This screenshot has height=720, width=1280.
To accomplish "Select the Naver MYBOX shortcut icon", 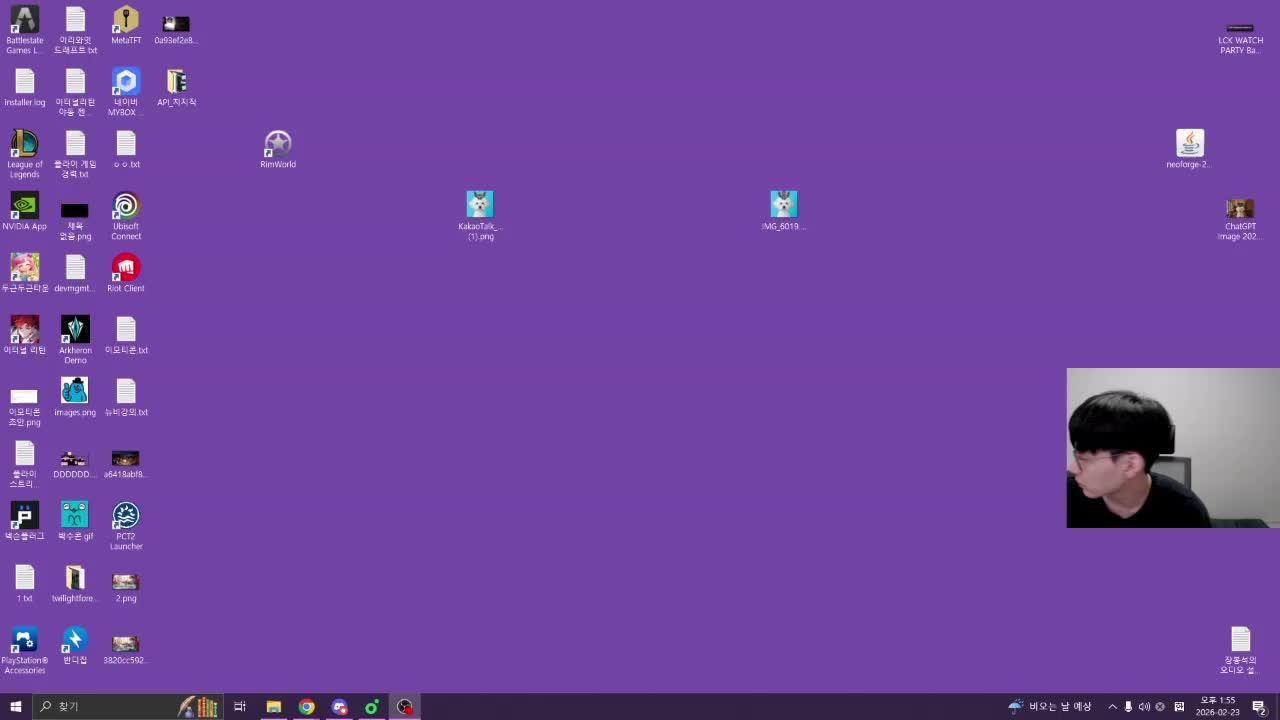I will tap(126, 92).
